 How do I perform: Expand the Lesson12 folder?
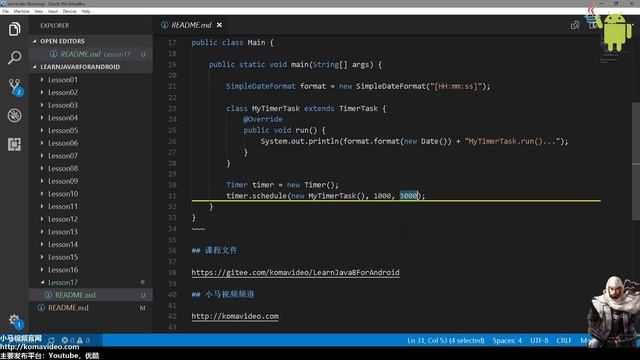coord(91,219)
